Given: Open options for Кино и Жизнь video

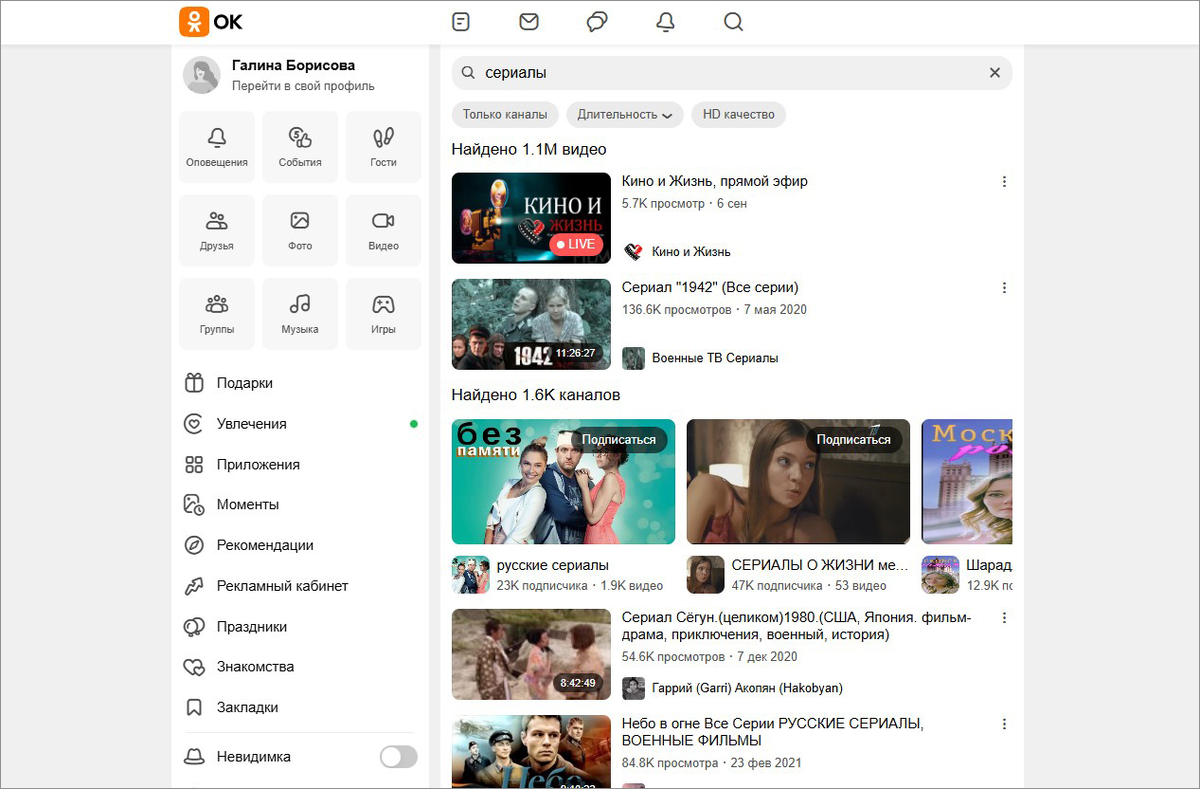Looking at the screenshot, I should [1004, 182].
